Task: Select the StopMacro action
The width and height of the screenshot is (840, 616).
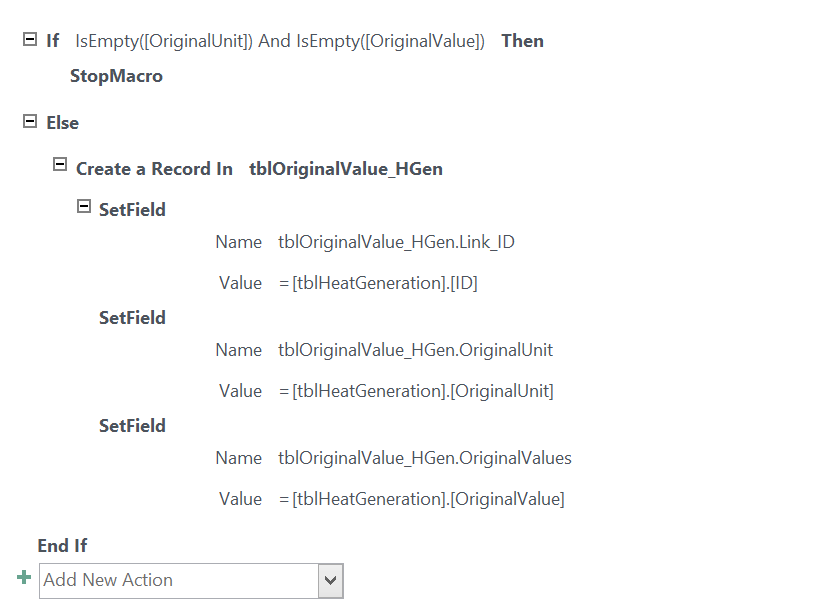Action: pos(116,76)
